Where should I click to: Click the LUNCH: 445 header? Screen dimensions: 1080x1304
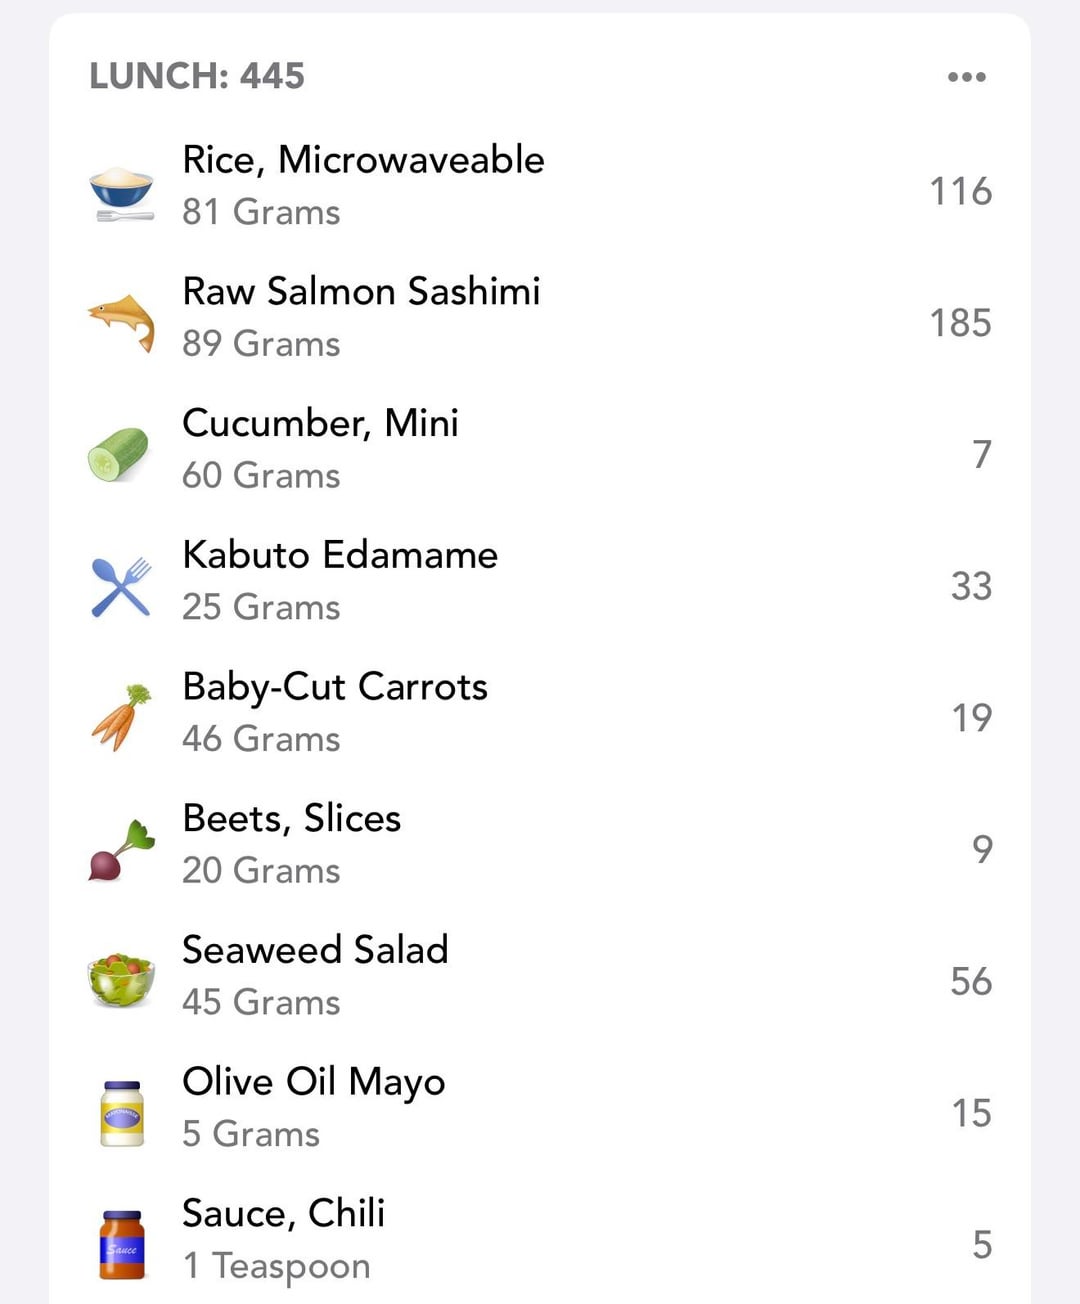tap(197, 76)
